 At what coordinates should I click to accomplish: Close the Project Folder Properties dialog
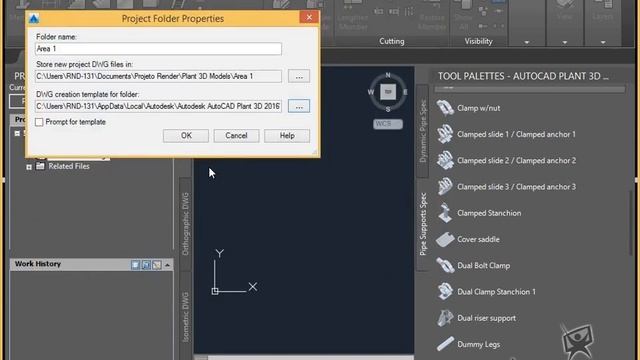[309, 17]
